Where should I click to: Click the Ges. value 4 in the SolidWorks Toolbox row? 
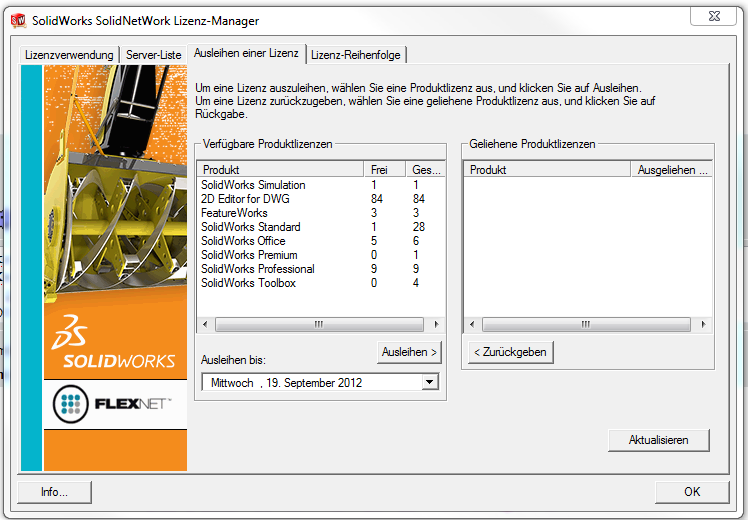click(x=416, y=283)
